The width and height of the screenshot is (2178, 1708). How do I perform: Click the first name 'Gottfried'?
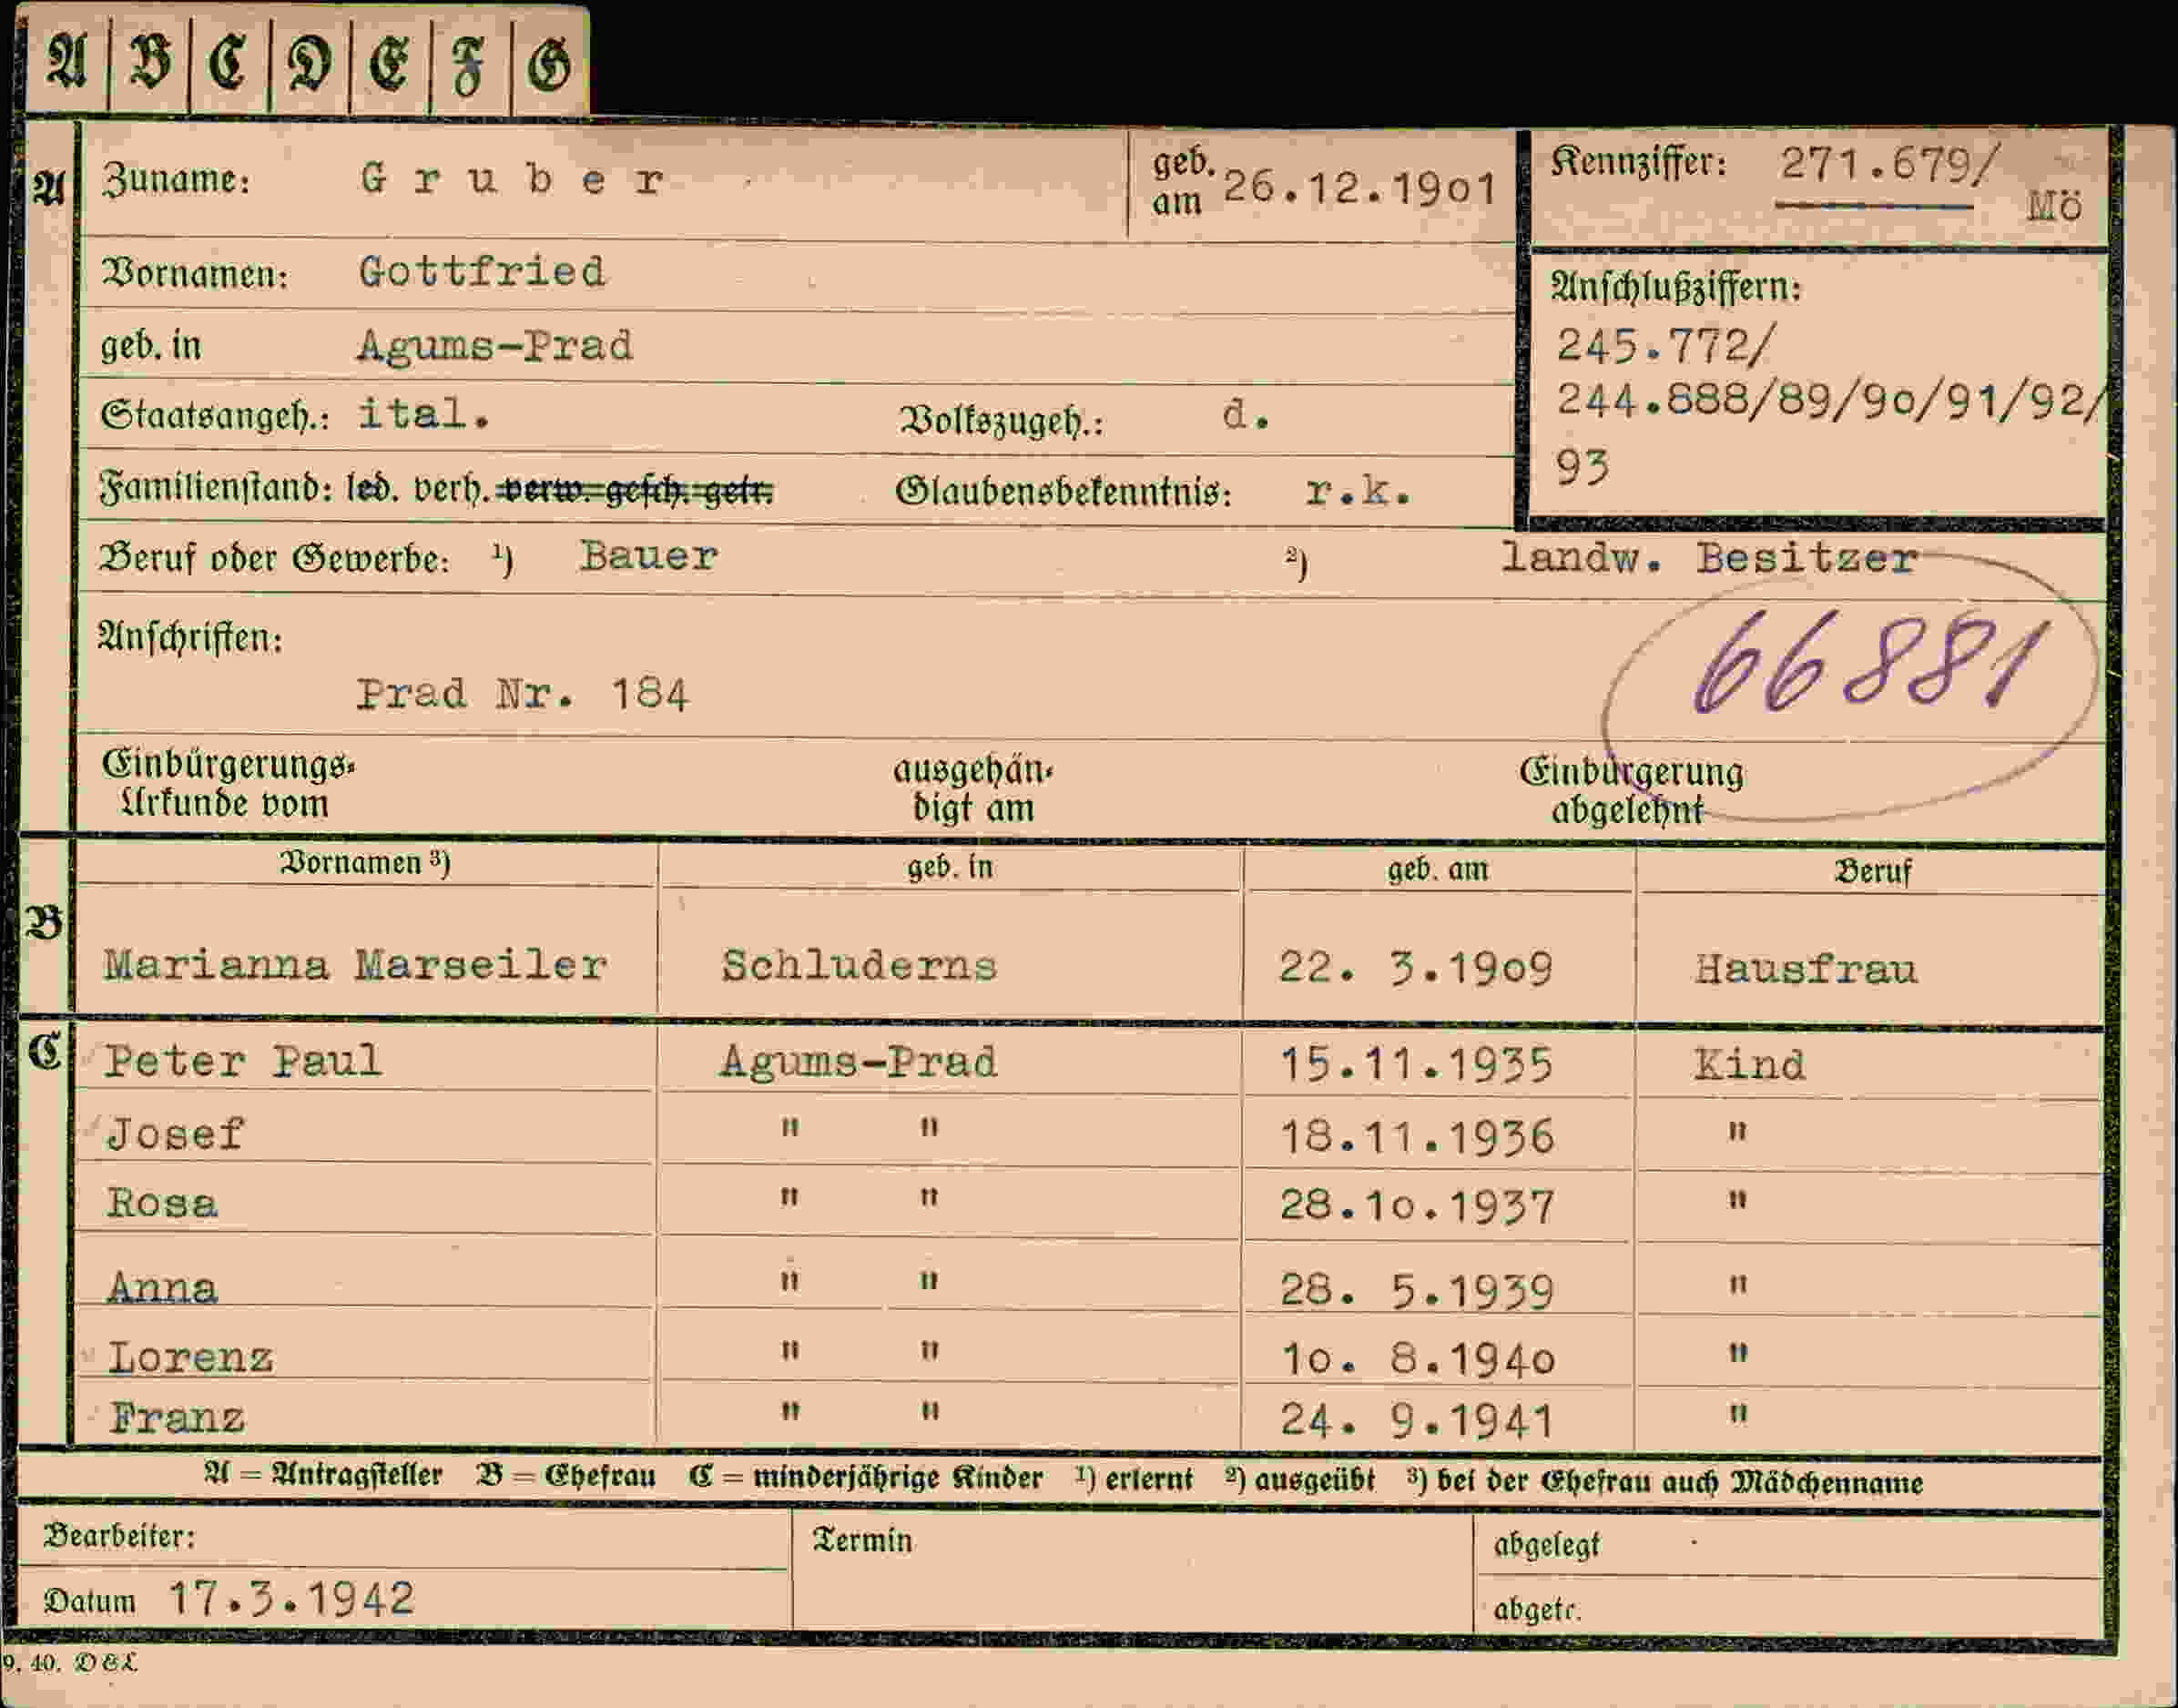(x=482, y=272)
